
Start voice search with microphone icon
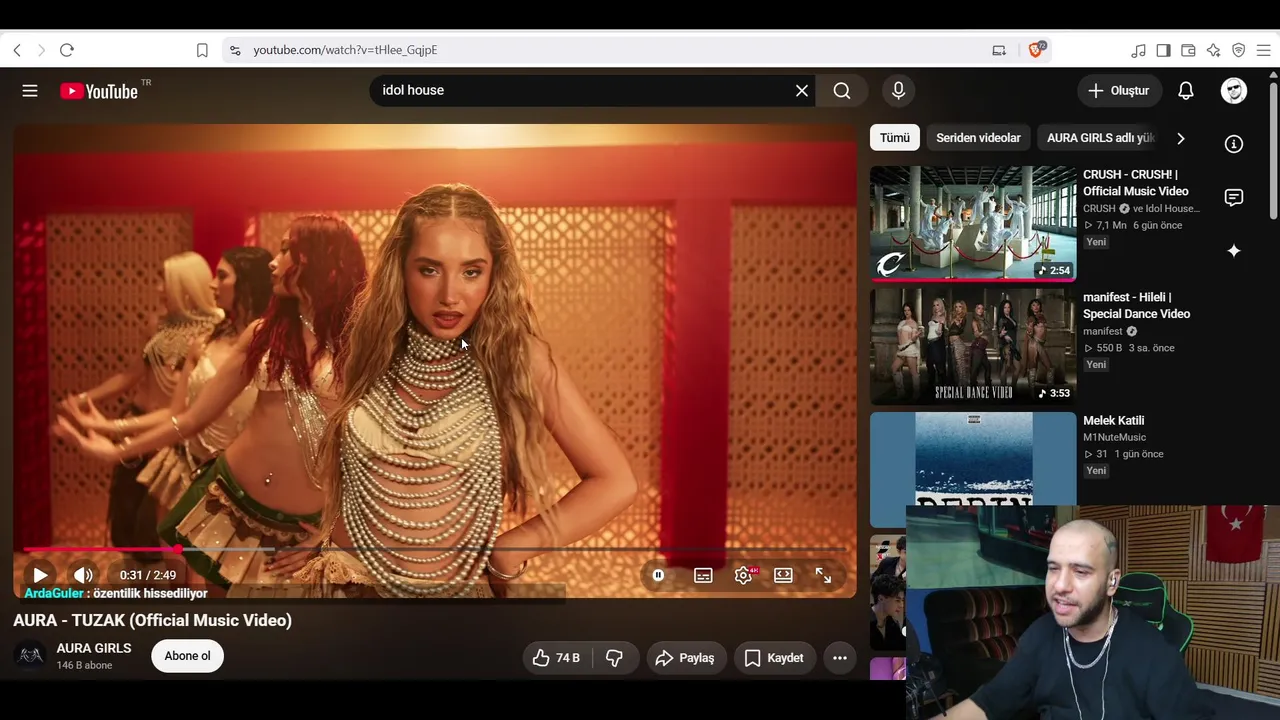point(898,91)
